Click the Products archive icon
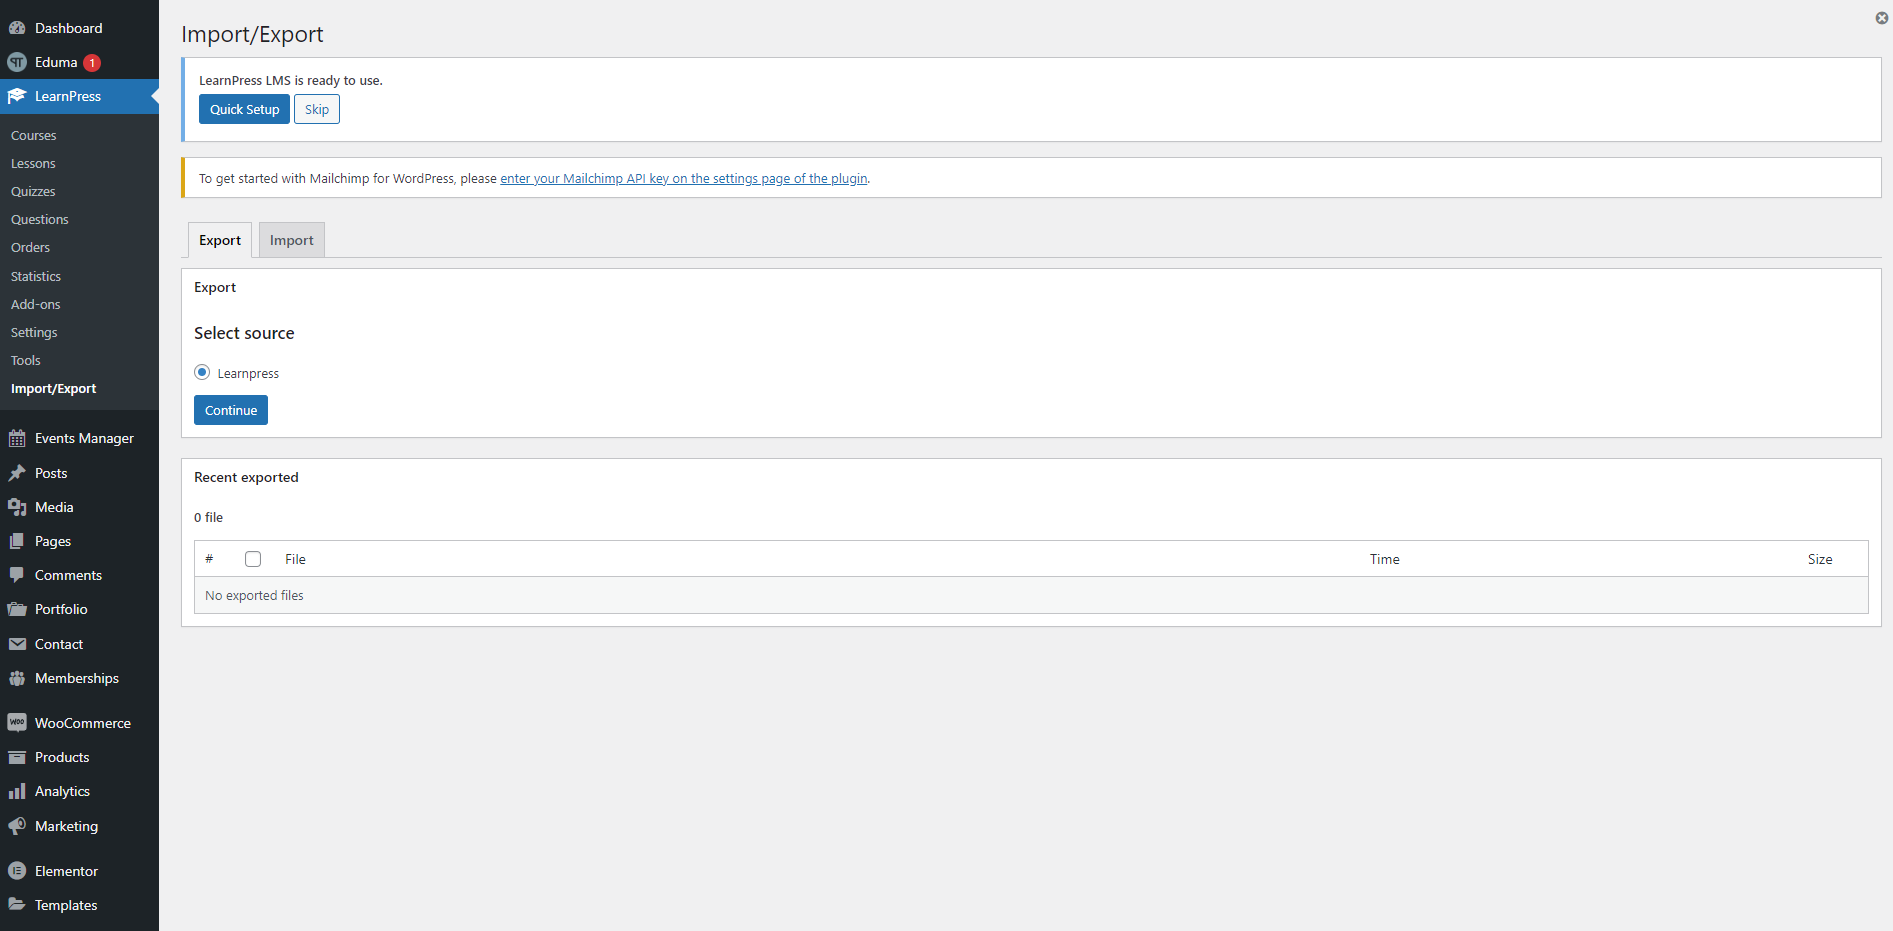 [x=17, y=757]
